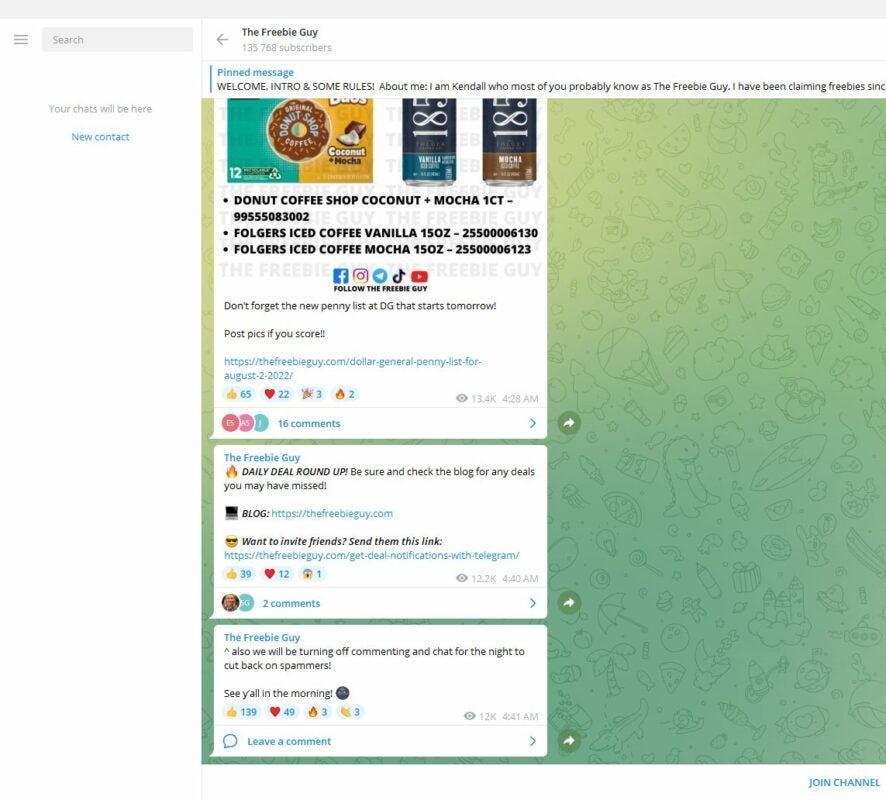Toggle thumbs up reaction showing 139
This screenshot has height=800, width=886.
(241, 712)
